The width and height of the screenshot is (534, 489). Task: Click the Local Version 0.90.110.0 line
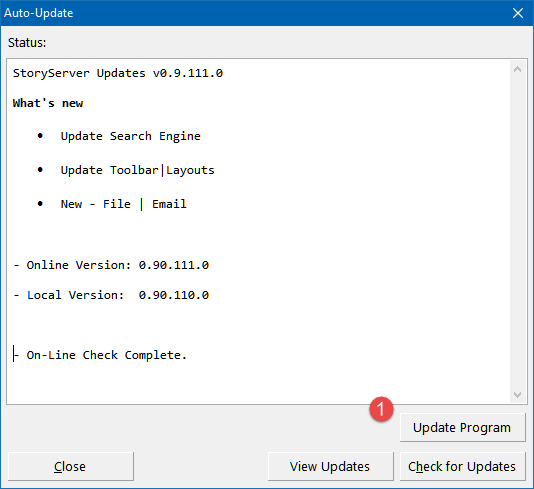tap(111, 295)
